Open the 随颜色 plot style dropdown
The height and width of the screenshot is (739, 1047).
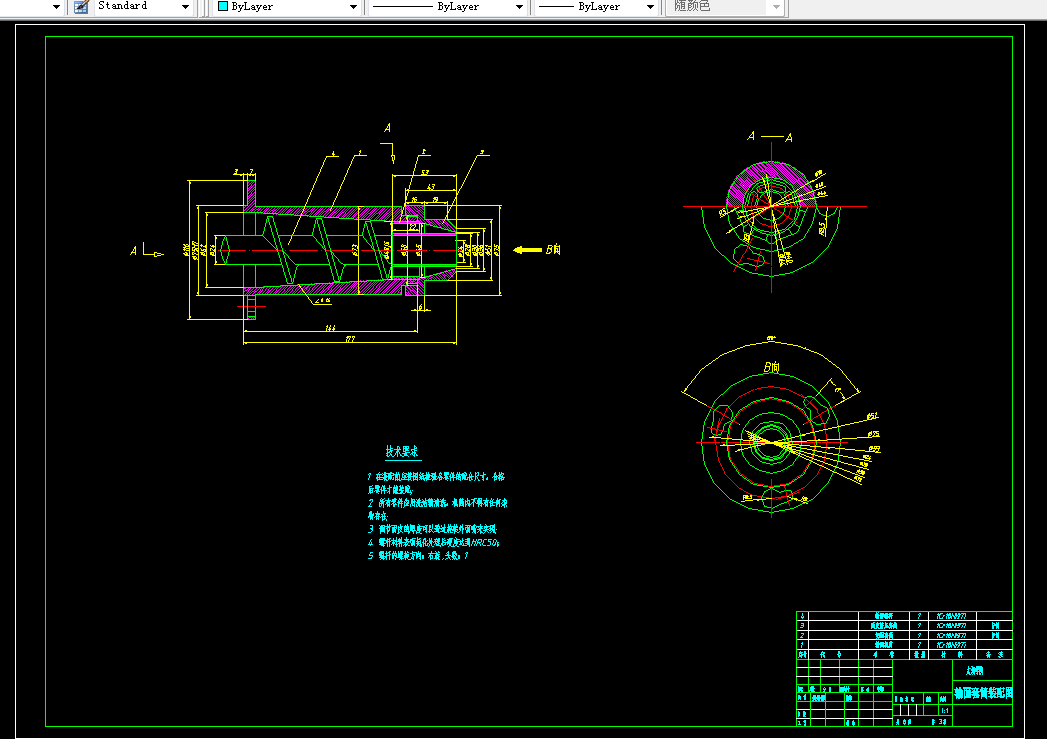[x=726, y=7]
